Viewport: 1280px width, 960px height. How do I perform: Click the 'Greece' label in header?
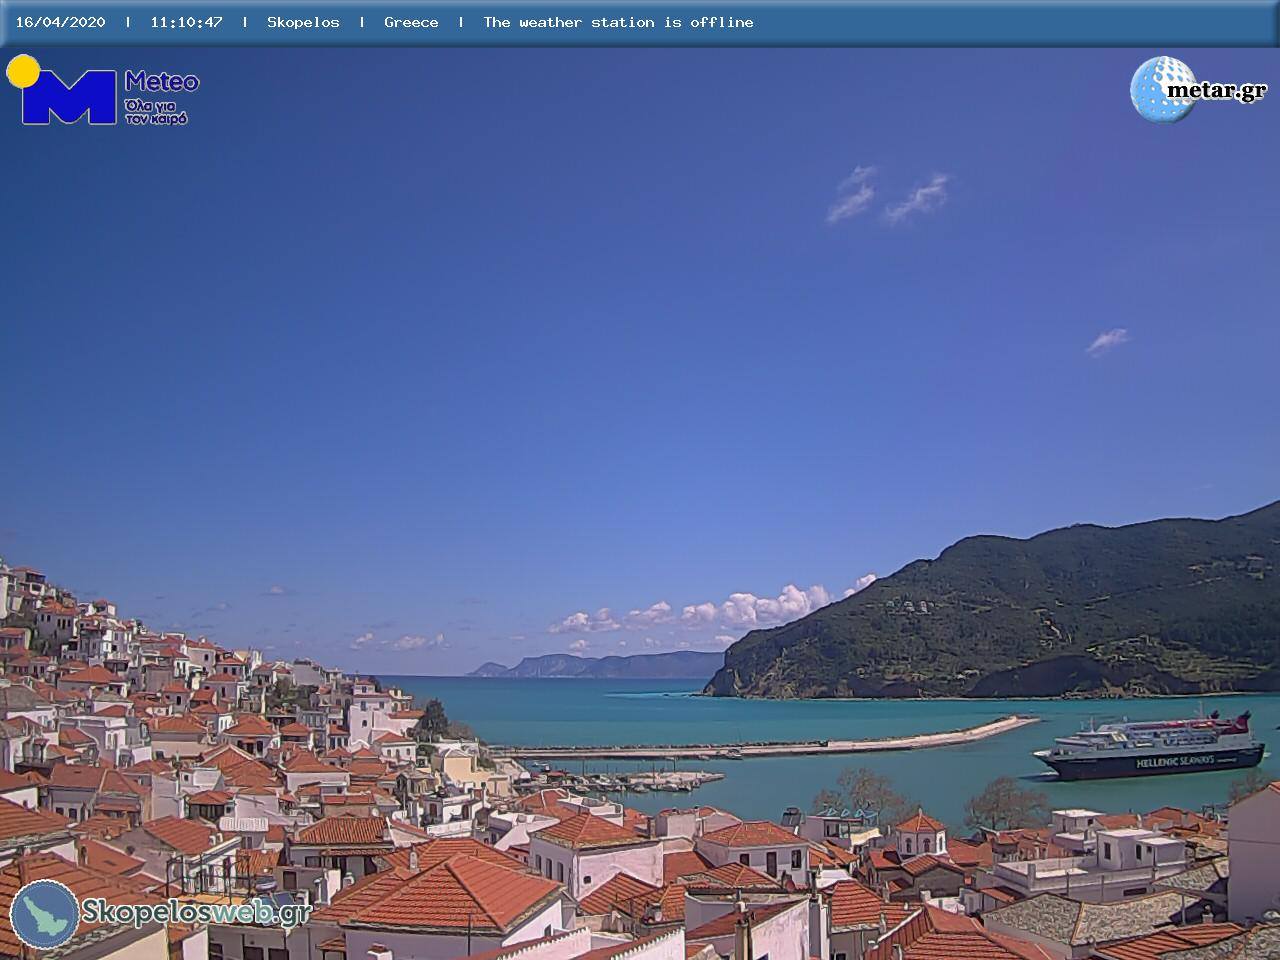[x=411, y=22]
